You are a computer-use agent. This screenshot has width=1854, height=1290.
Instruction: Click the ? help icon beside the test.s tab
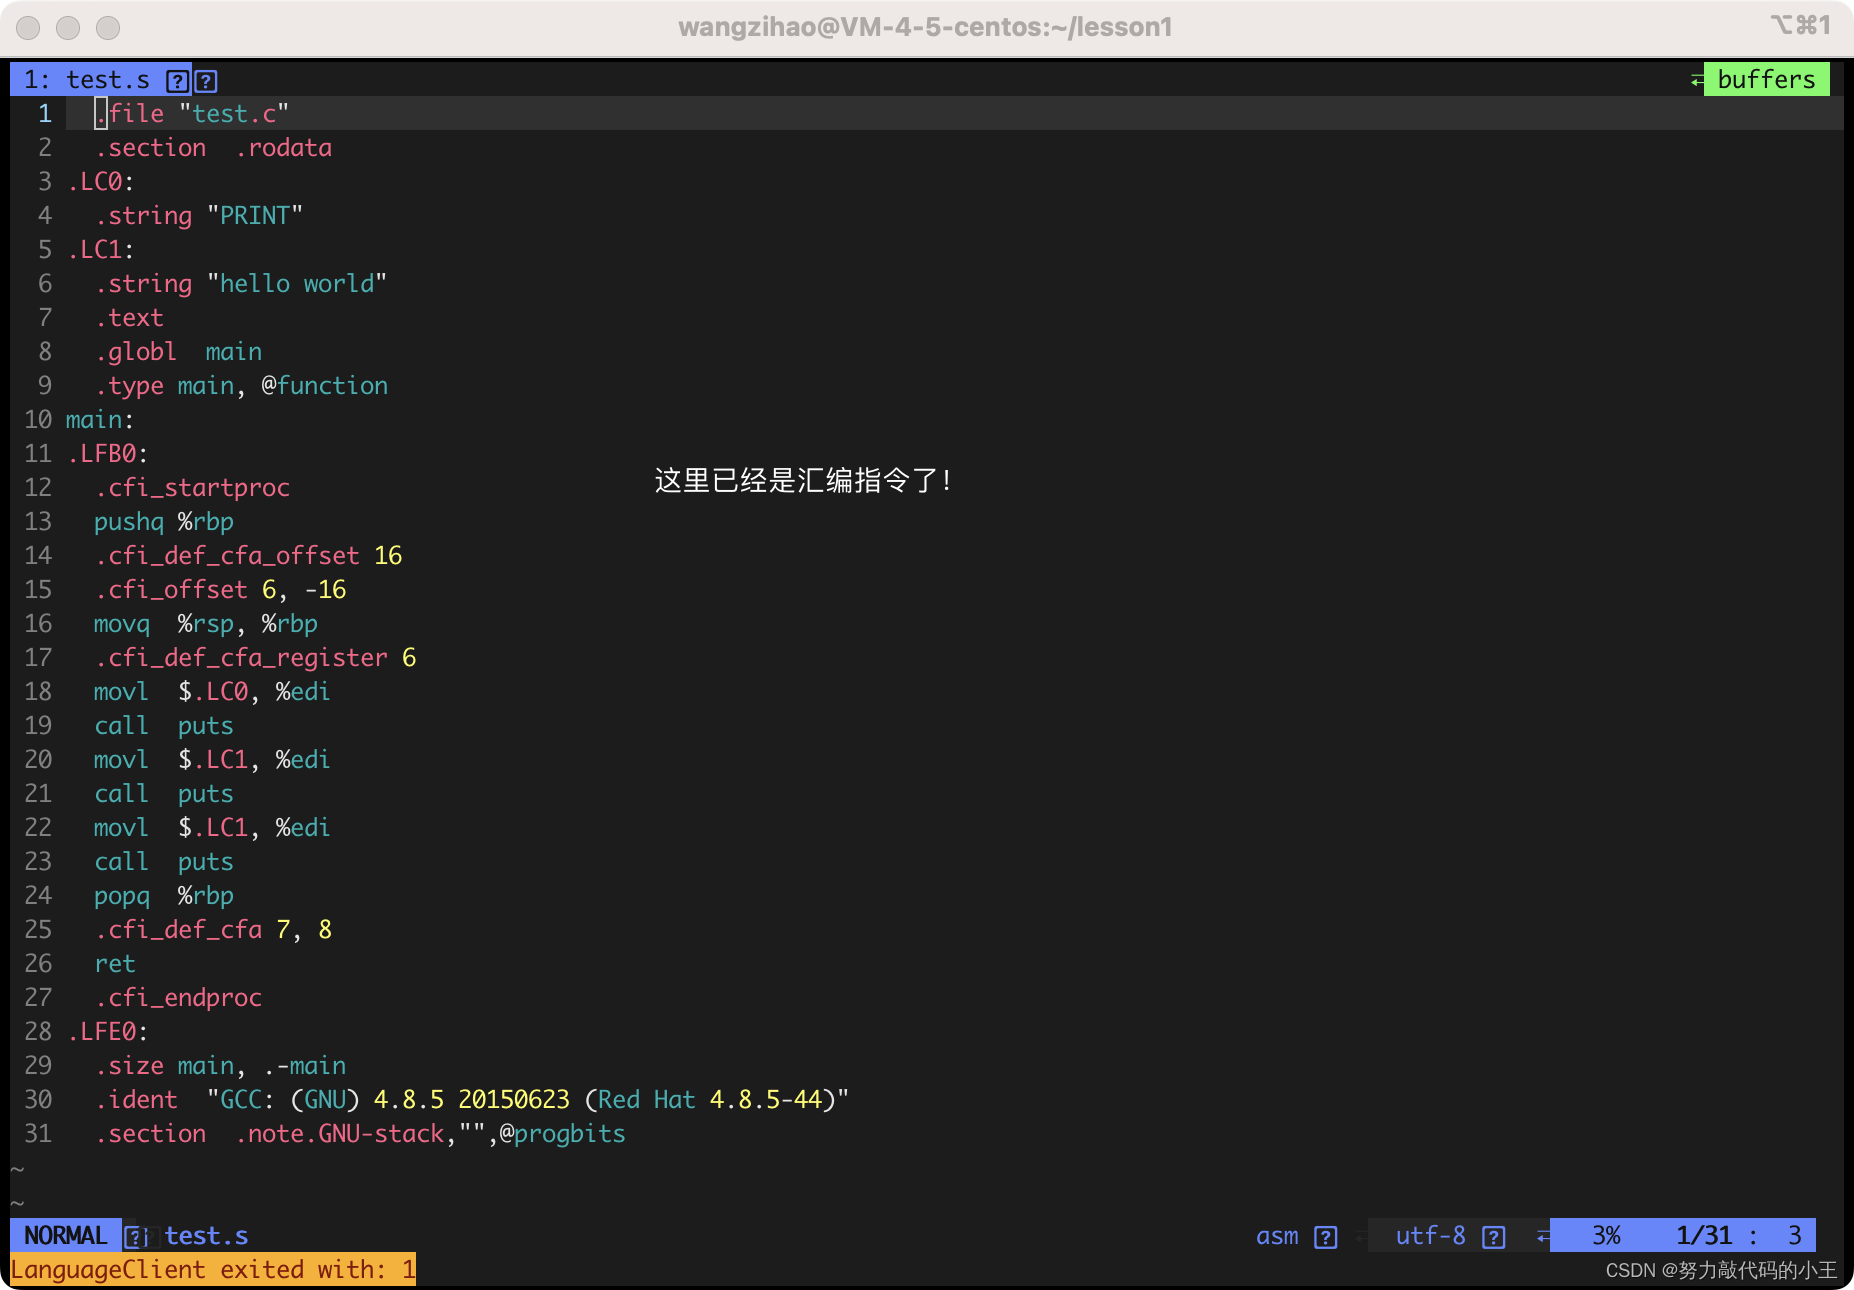pyautogui.click(x=176, y=80)
